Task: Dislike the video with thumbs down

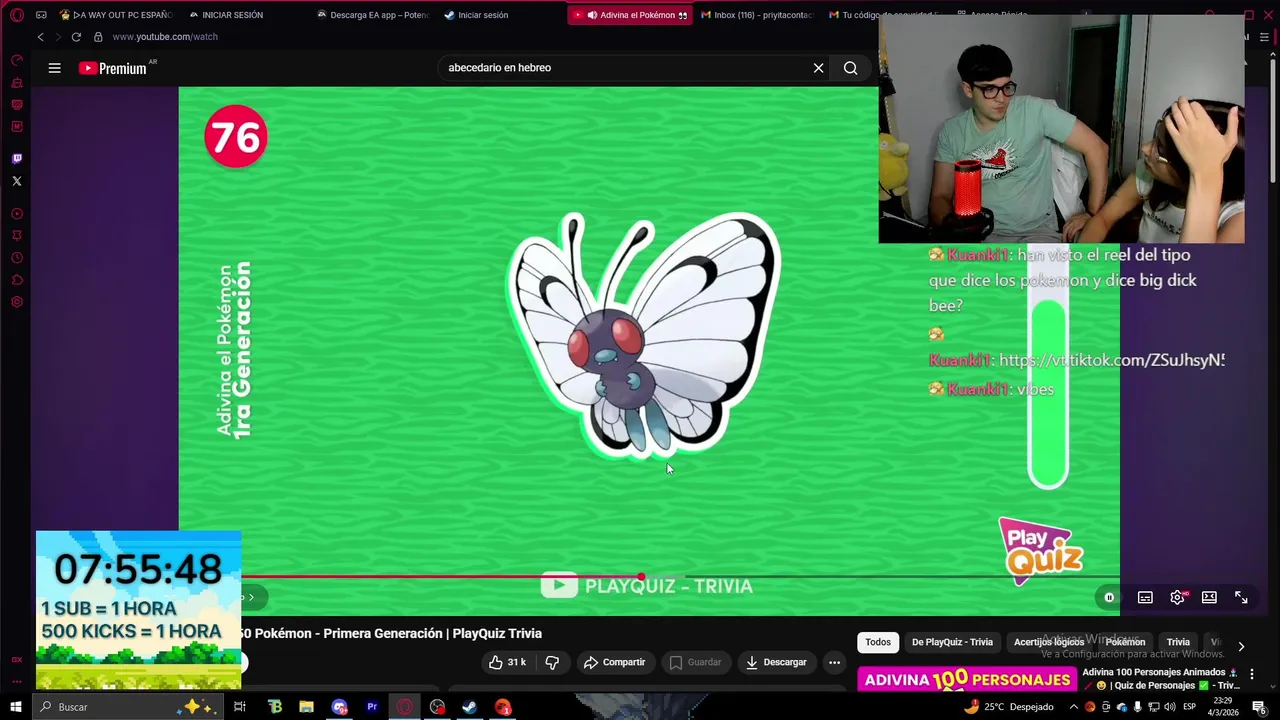Action: (x=552, y=662)
